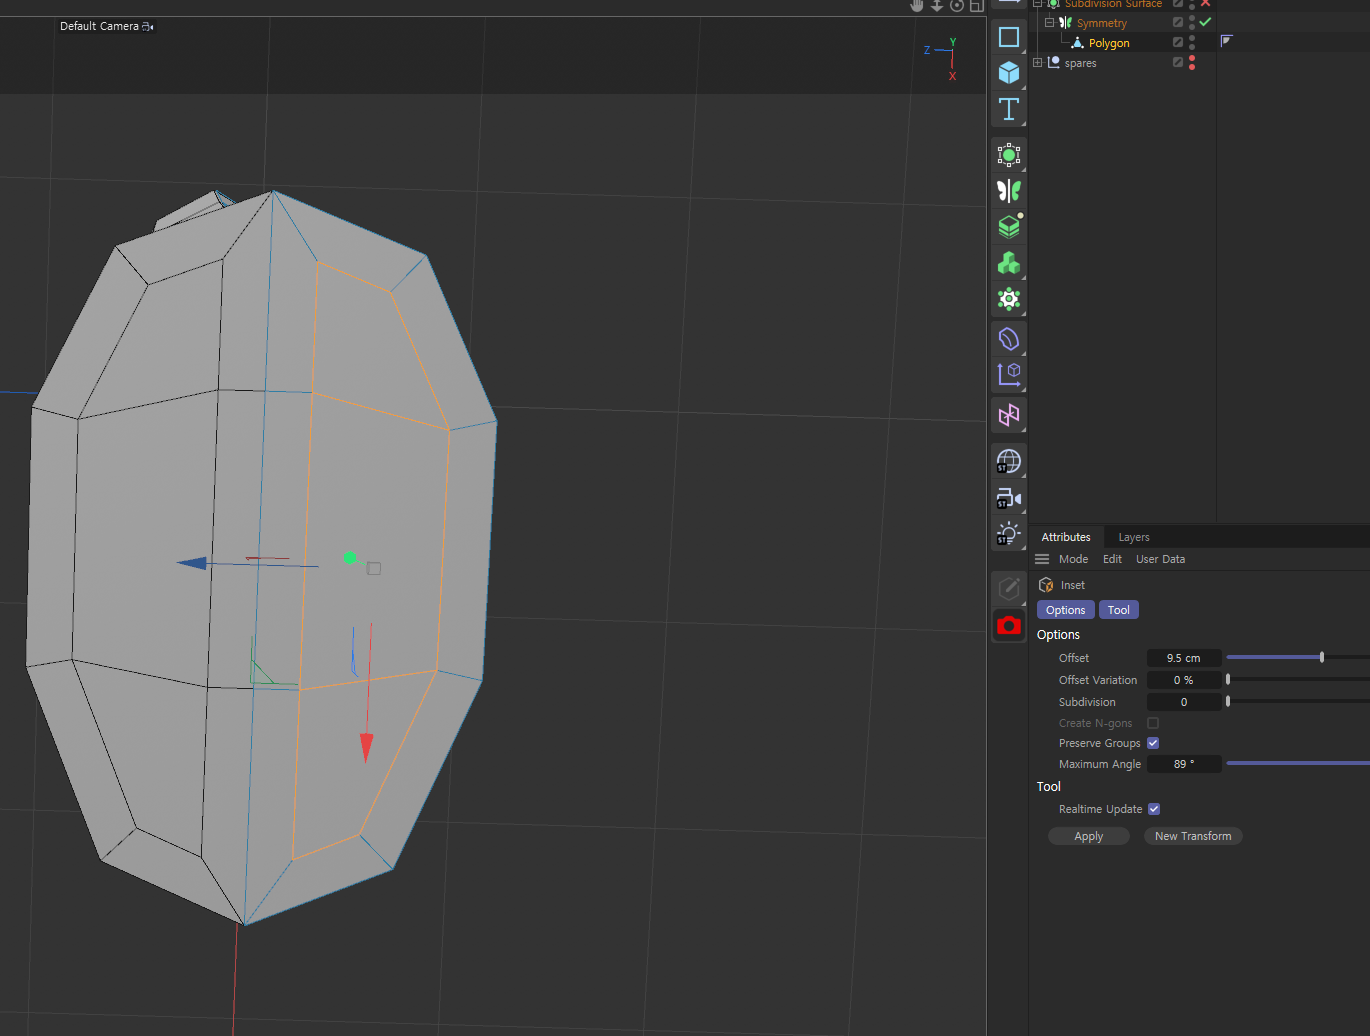Click the Offset value field
The image size is (1370, 1036).
(1184, 658)
